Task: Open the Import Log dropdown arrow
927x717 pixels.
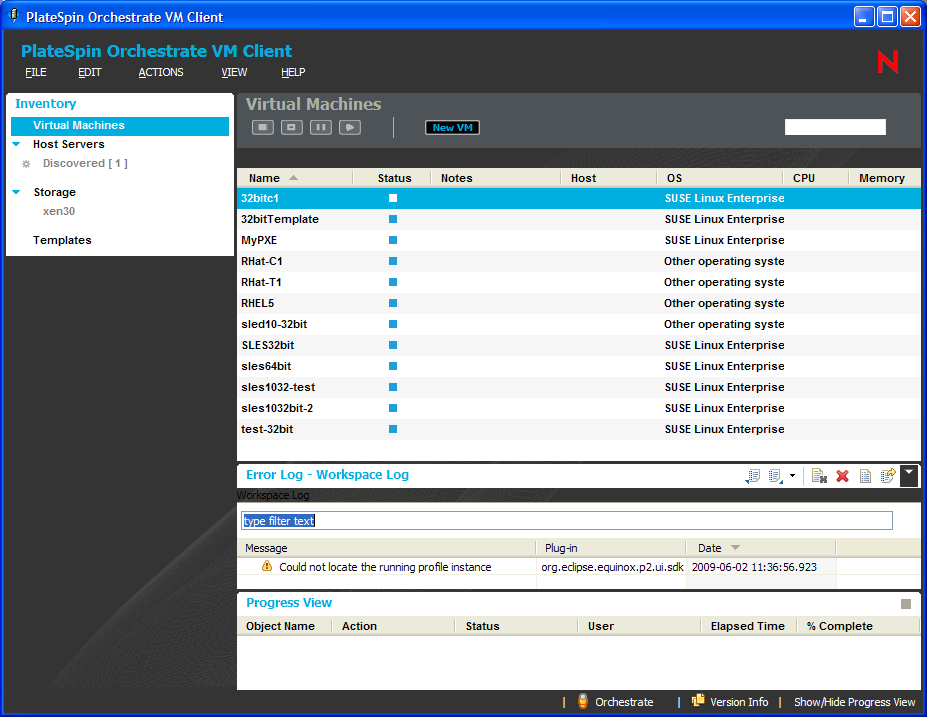Action: click(x=792, y=476)
